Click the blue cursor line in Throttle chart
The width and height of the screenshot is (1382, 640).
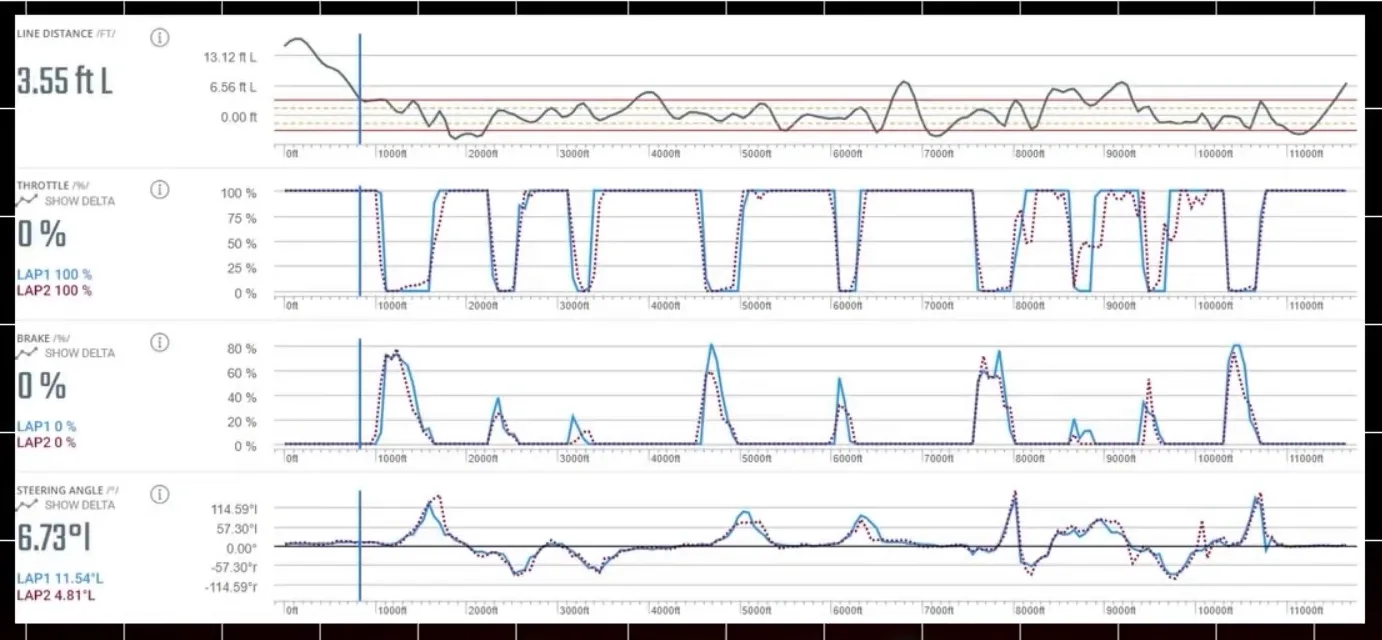click(x=360, y=241)
